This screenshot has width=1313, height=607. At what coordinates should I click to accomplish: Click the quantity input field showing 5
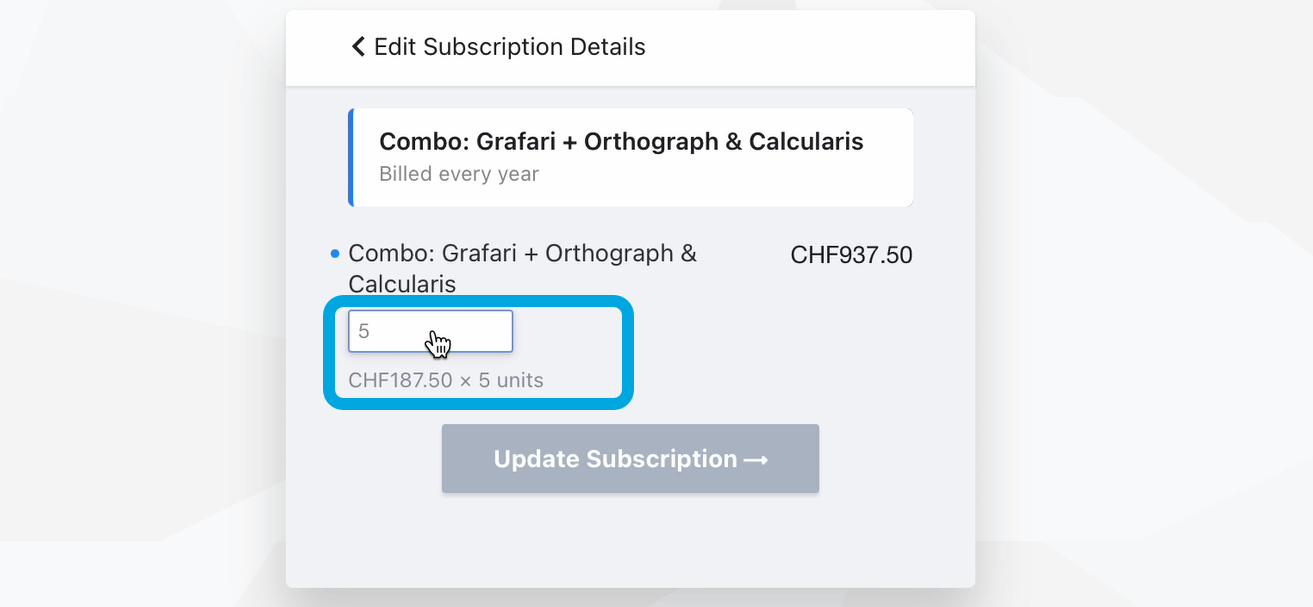pyautogui.click(x=430, y=331)
